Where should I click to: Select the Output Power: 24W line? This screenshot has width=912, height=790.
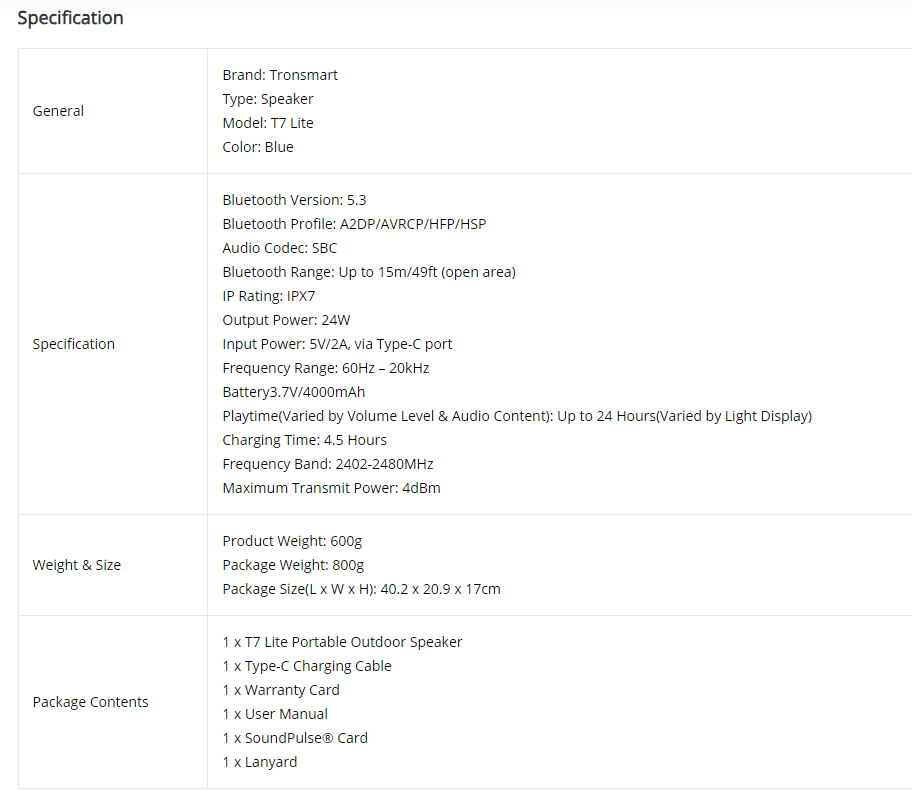286,320
